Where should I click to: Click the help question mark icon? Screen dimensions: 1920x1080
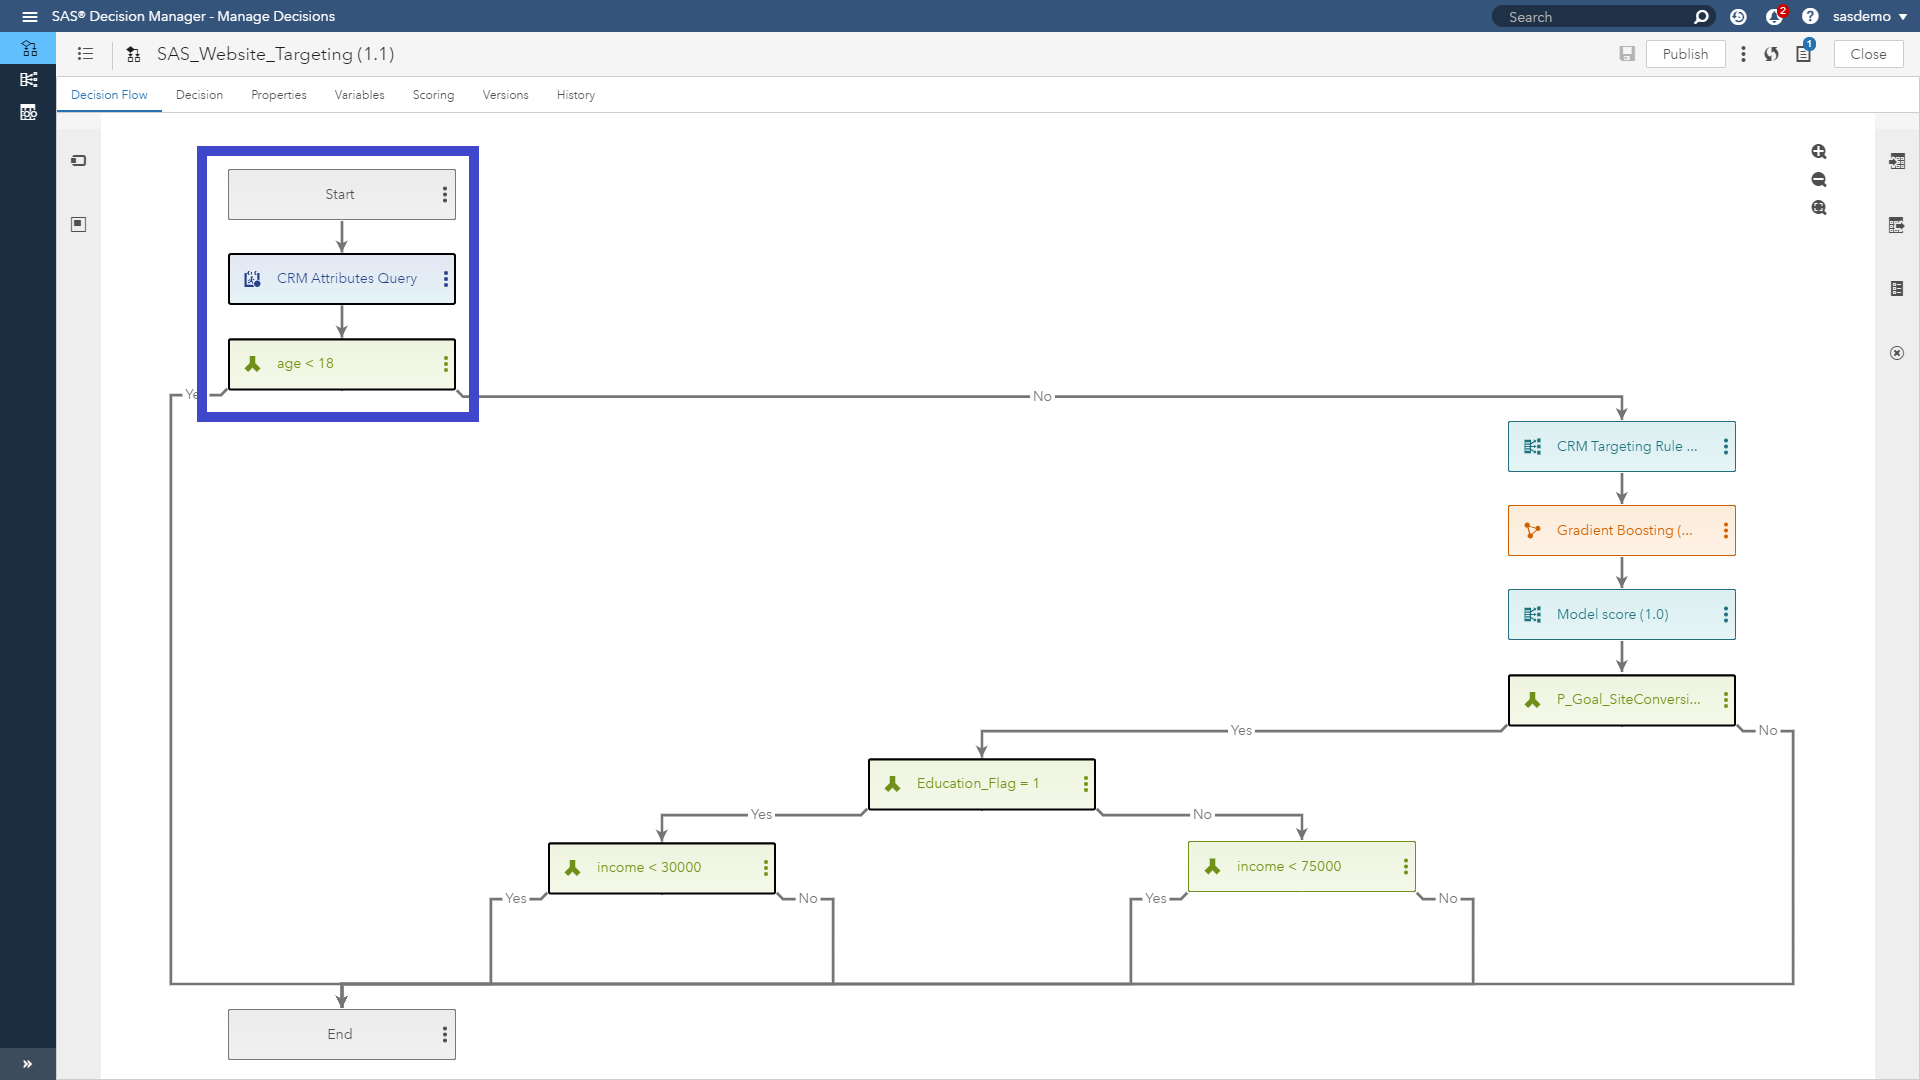[1809, 16]
